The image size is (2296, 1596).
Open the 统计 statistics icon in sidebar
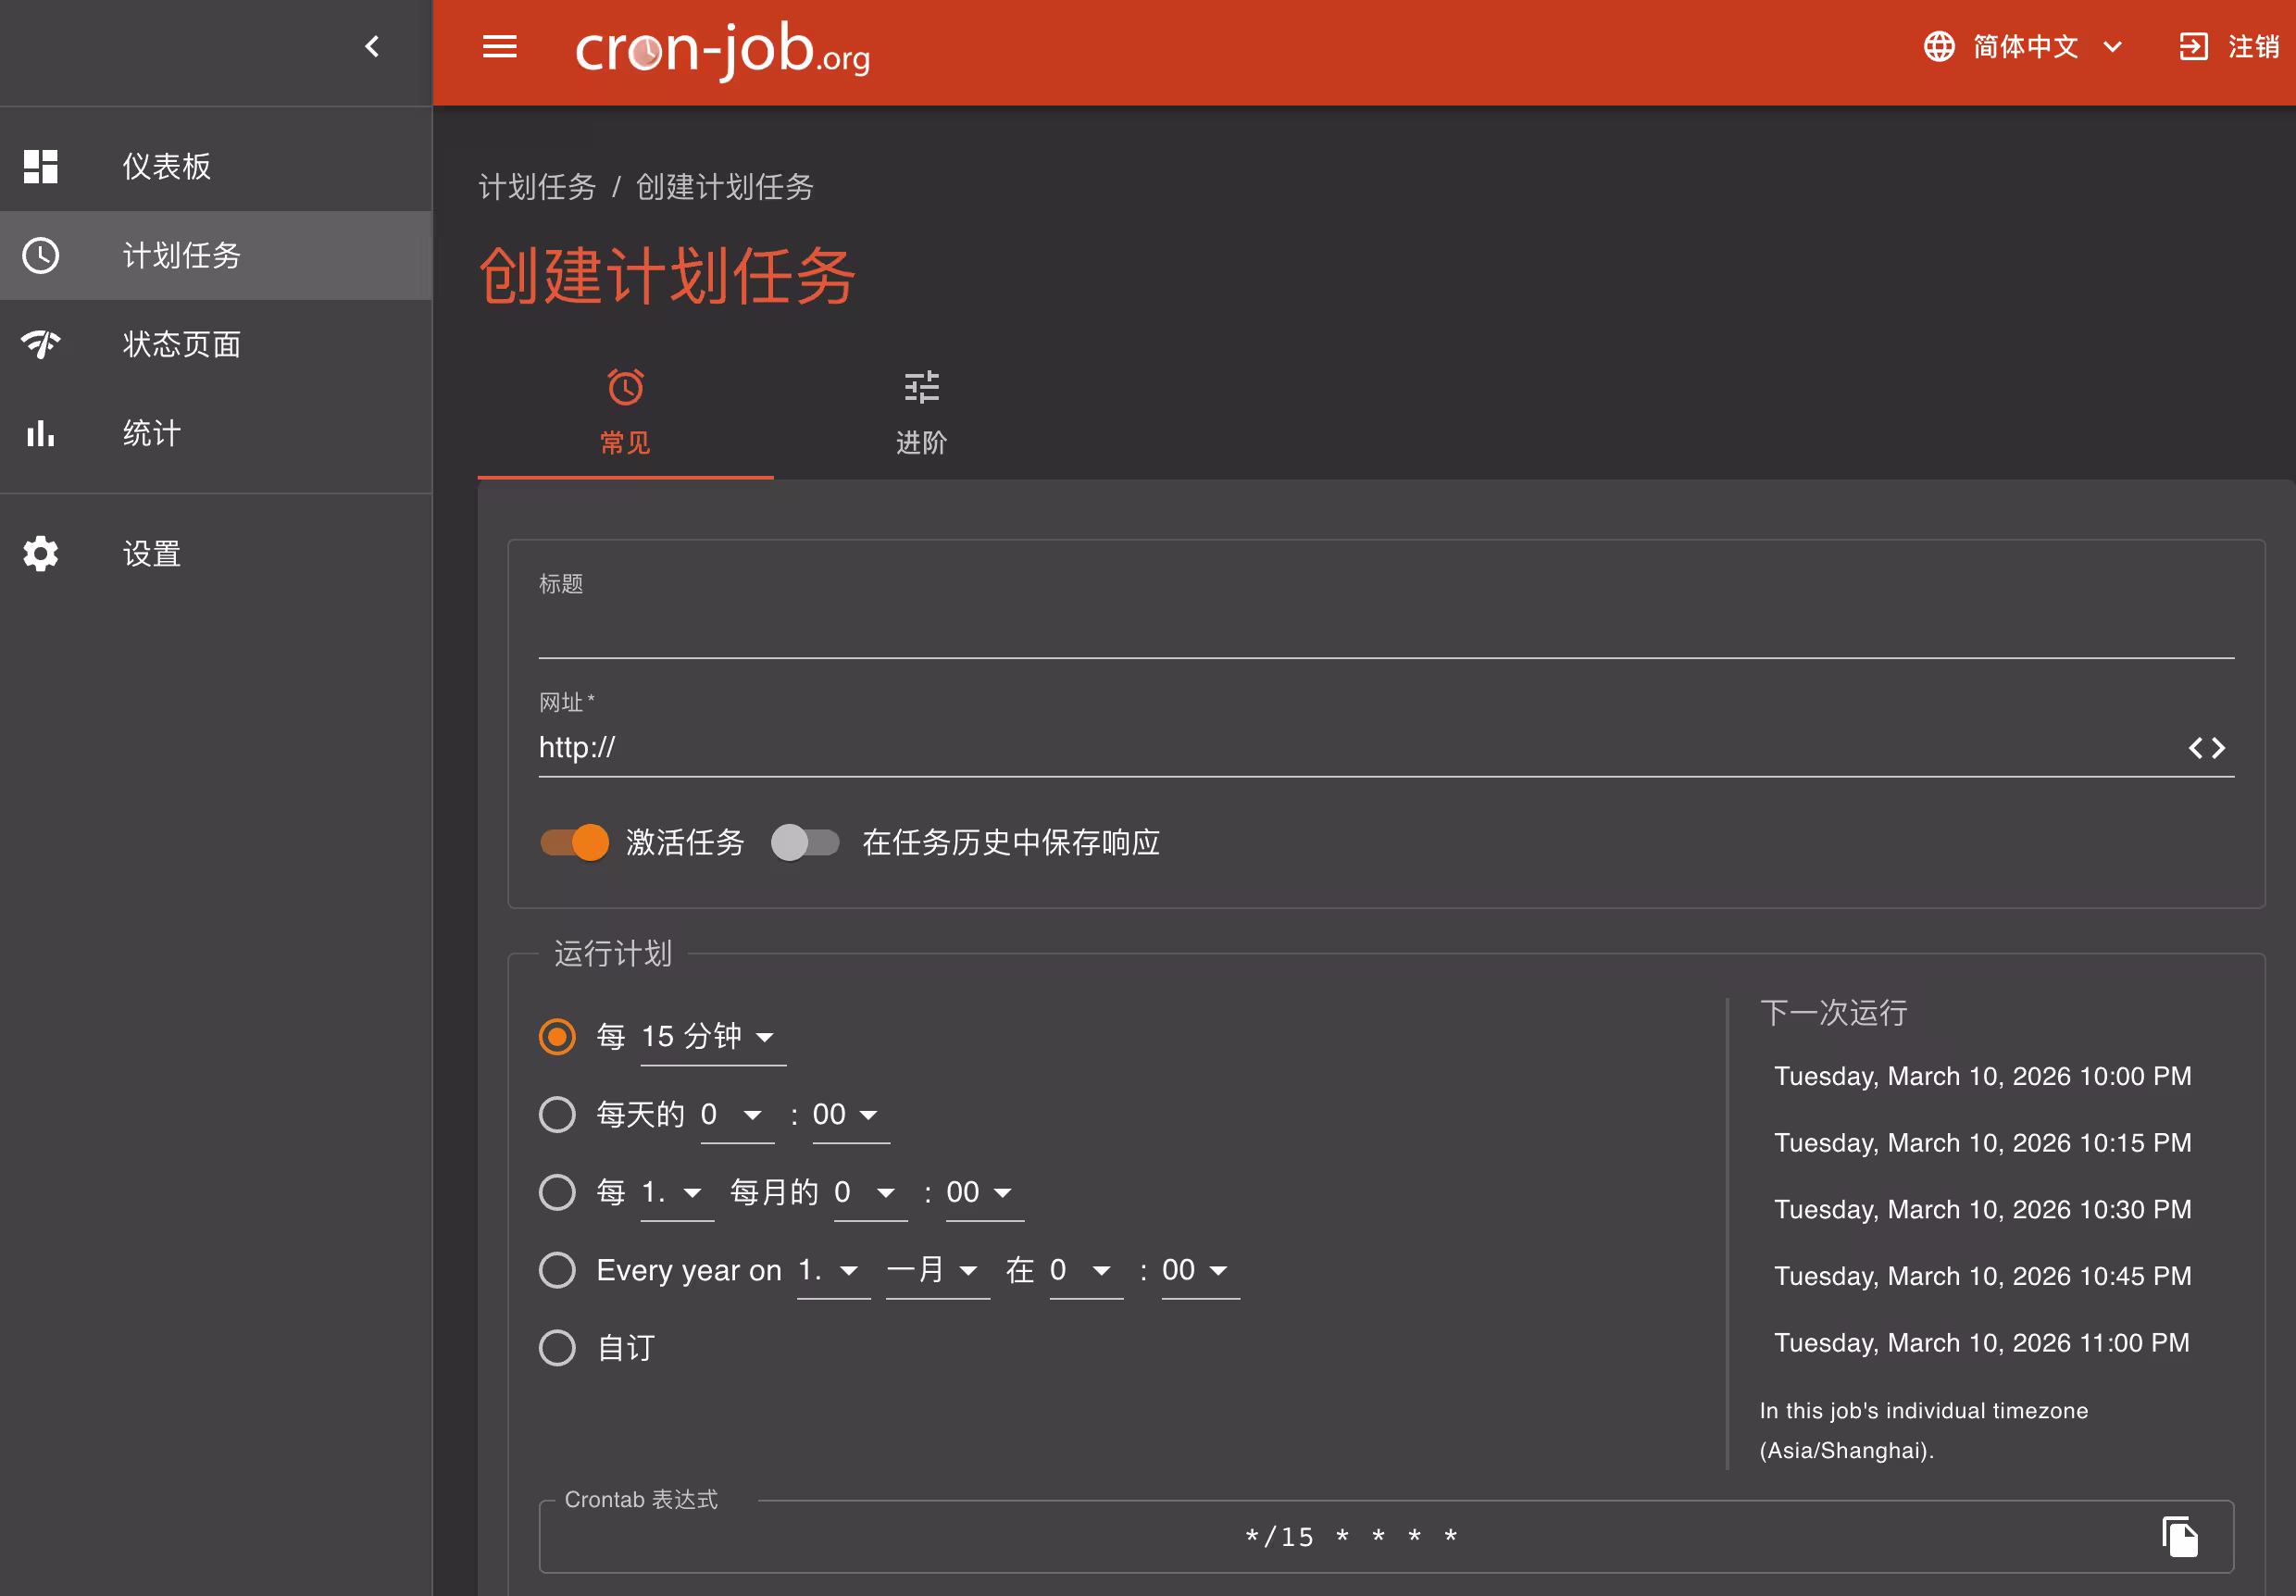coord(41,432)
